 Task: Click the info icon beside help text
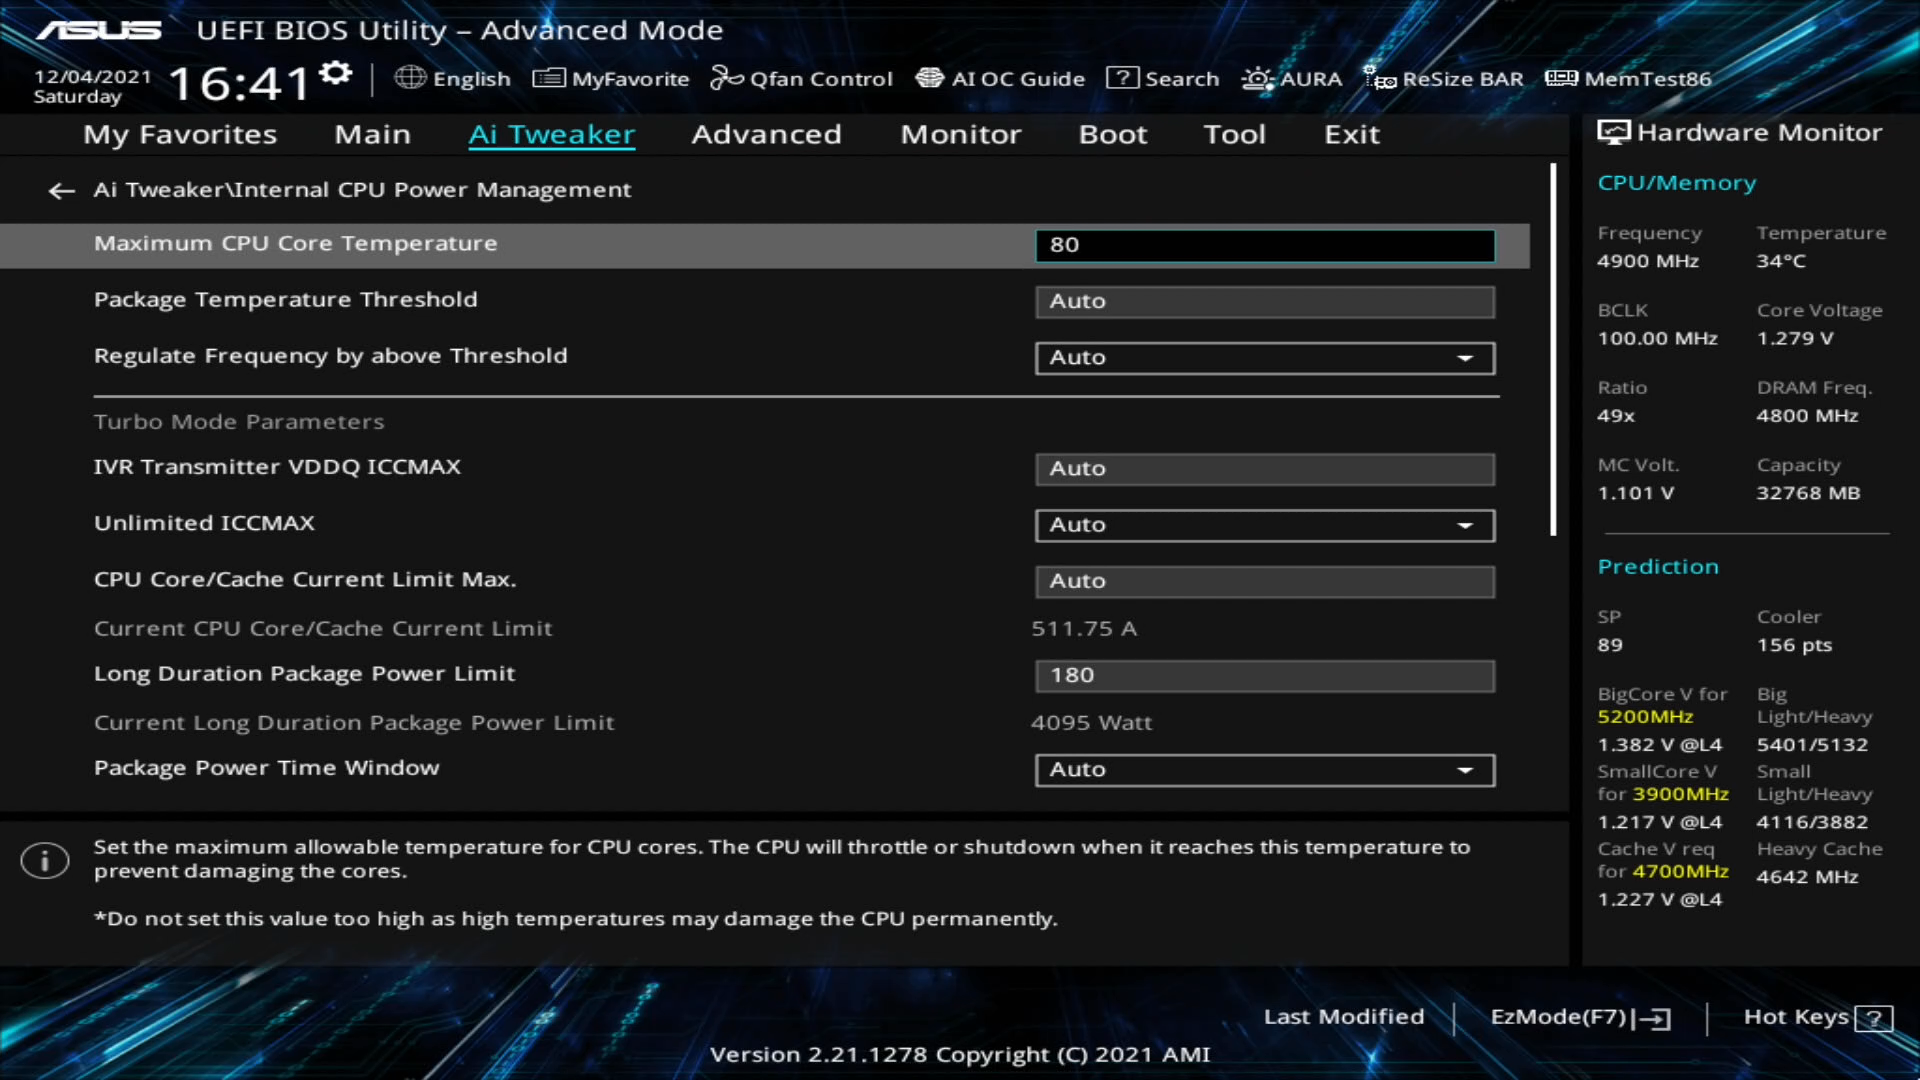click(45, 860)
